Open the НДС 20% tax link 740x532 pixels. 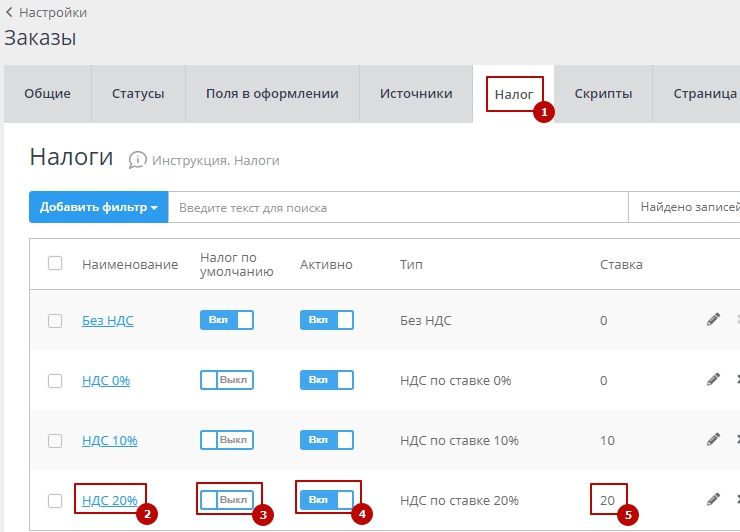coord(109,500)
